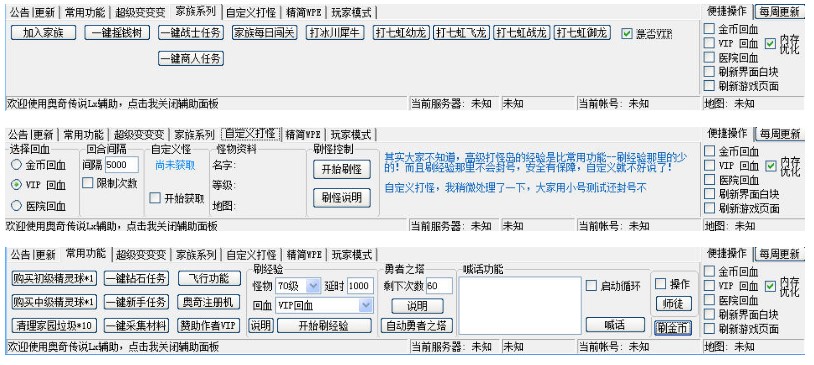Select the VIP 回血 radio under 选择回血
The image size is (814, 365).
point(17,185)
